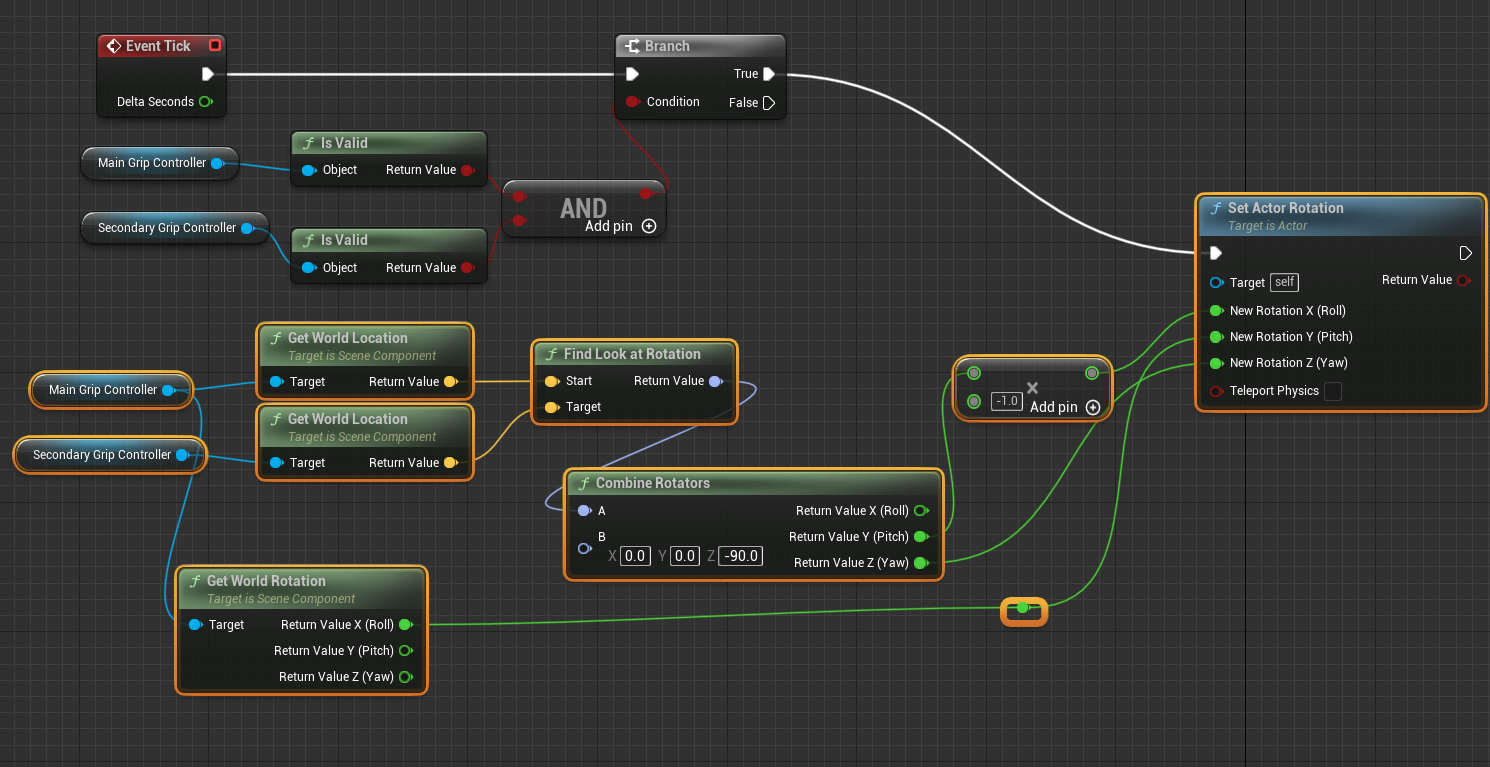The image size is (1490, 767).
Task: Click the reroute node on green wire
Action: click(1023, 609)
